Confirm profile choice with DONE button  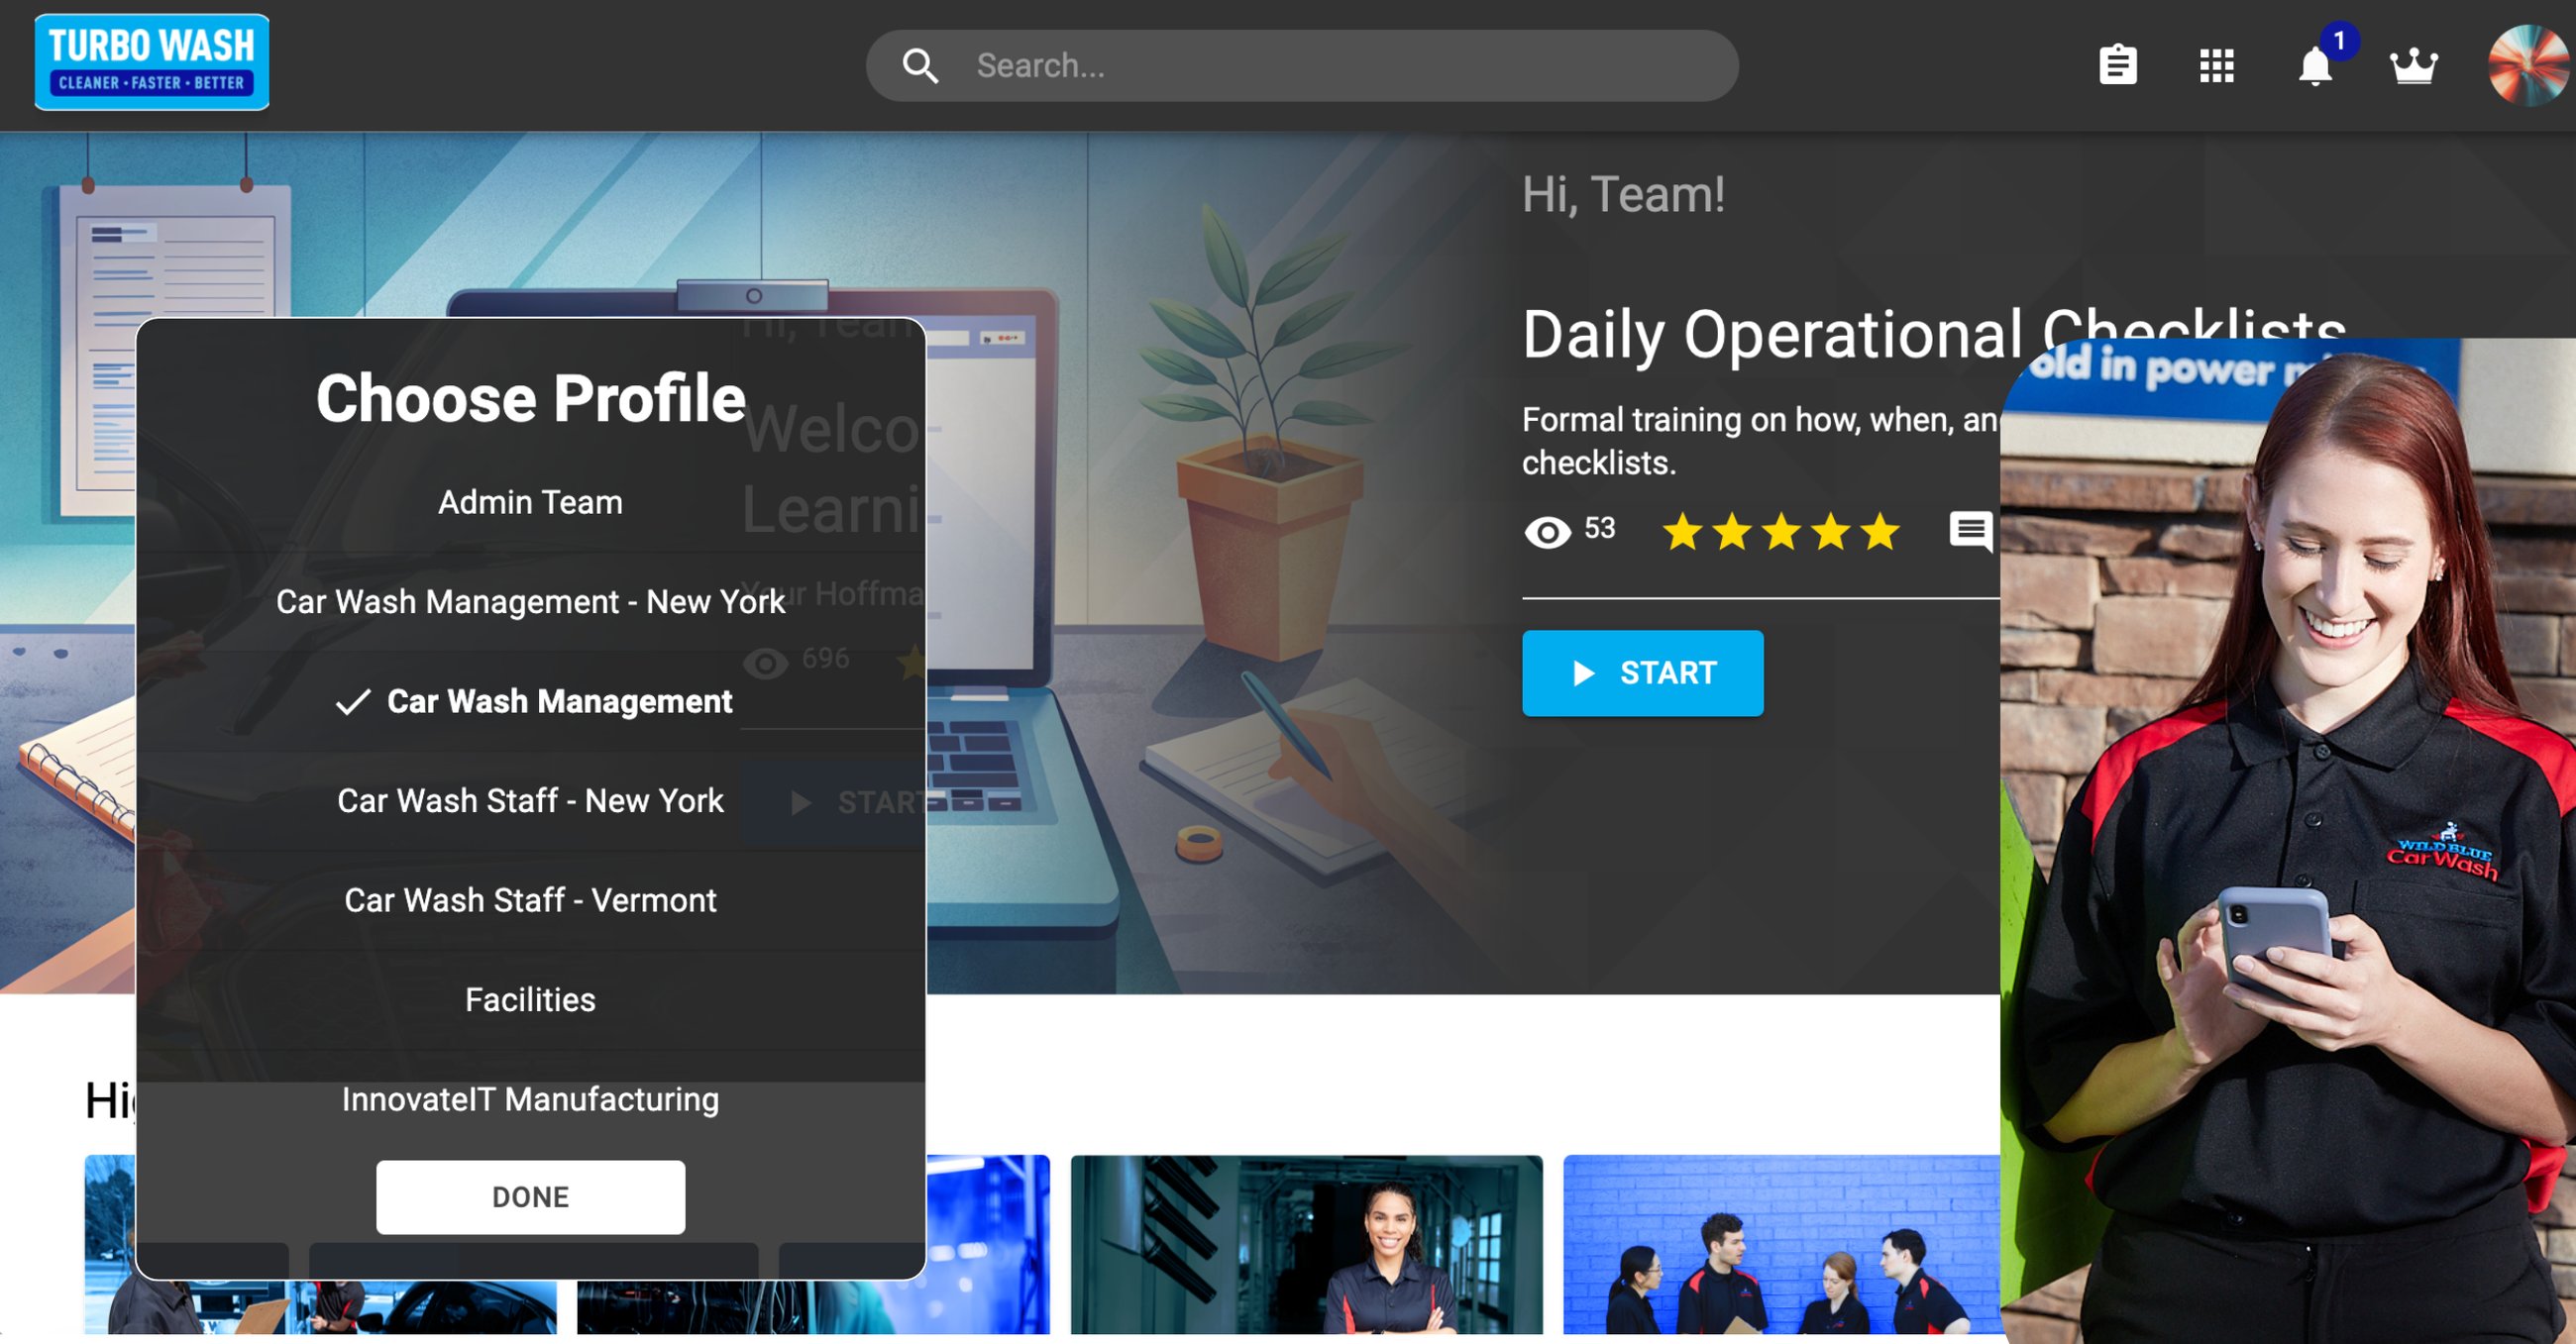click(x=531, y=1197)
